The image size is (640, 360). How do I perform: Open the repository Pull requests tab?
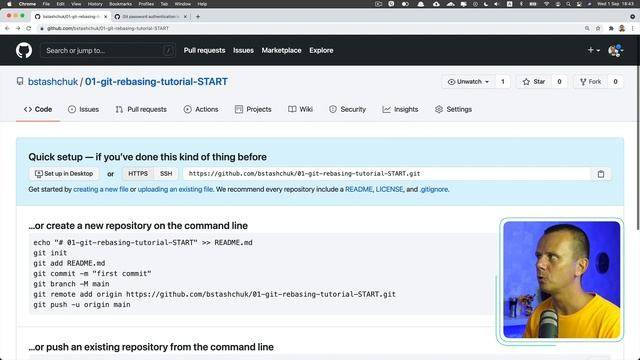pyautogui.click(x=141, y=109)
